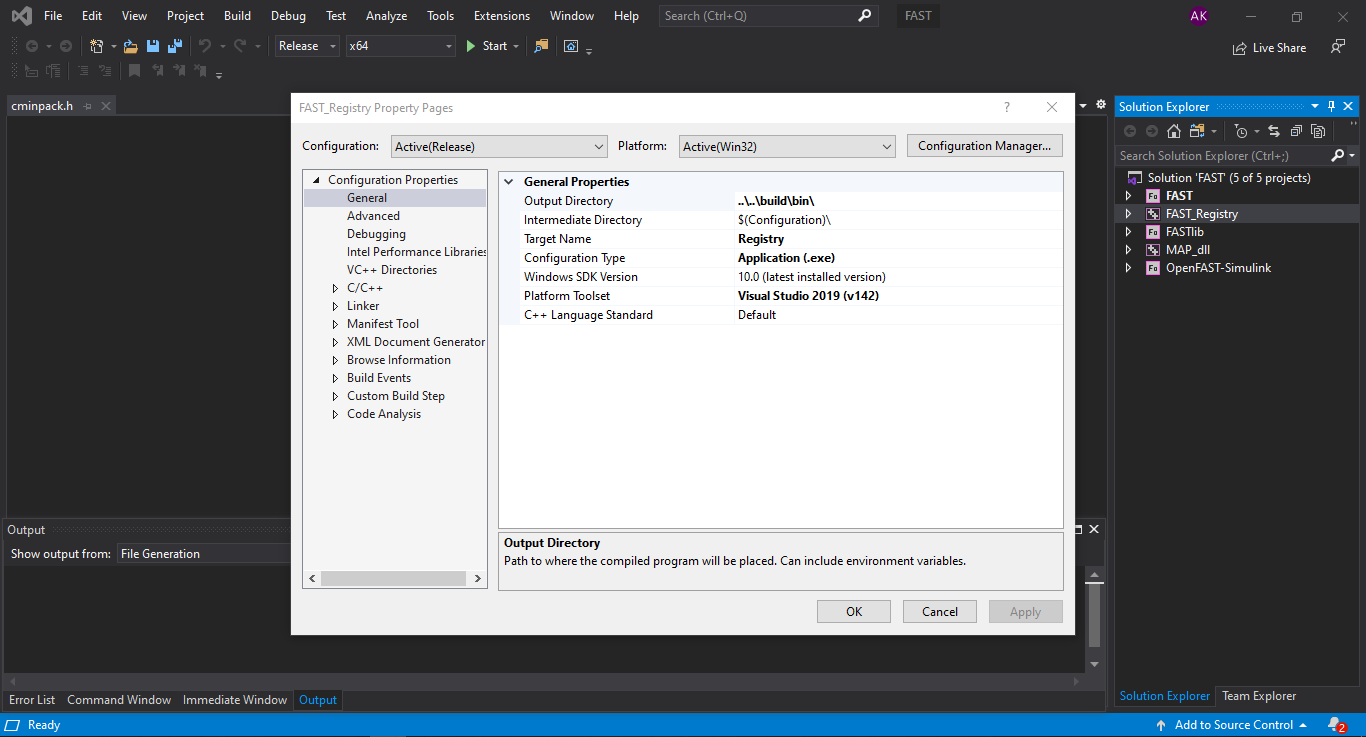Viewport: 1366px width, 737px height.
Task: Click the Undo icon on the toolbar
Action: pos(204,46)
